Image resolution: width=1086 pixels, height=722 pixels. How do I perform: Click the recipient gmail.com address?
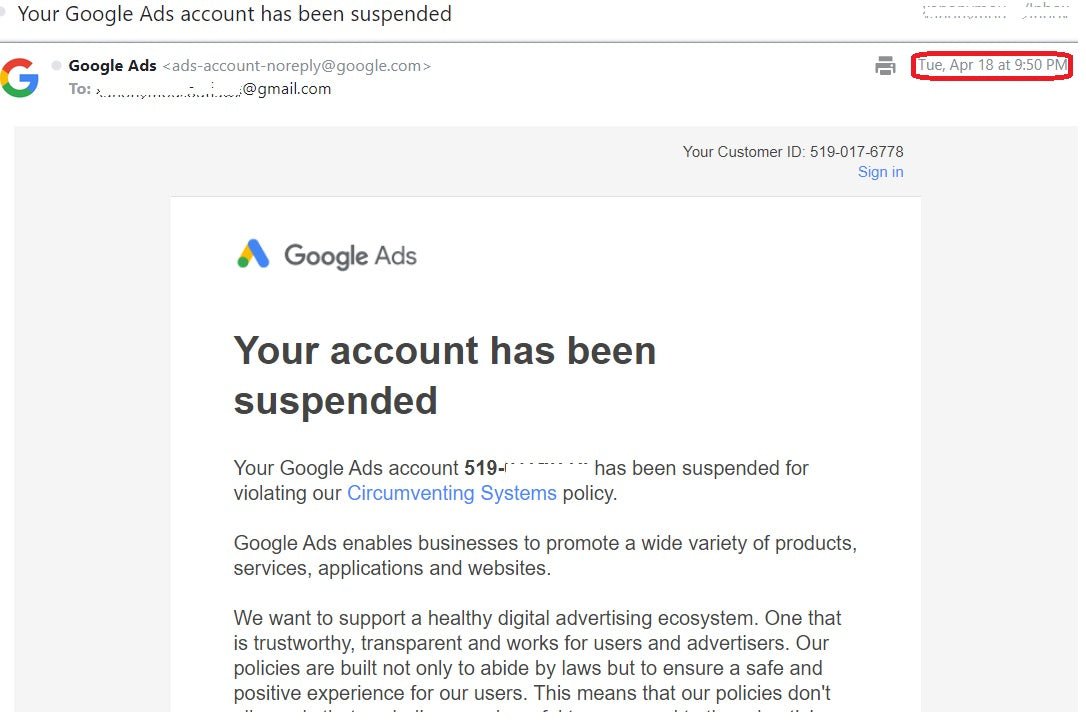(x=286, y=89)
